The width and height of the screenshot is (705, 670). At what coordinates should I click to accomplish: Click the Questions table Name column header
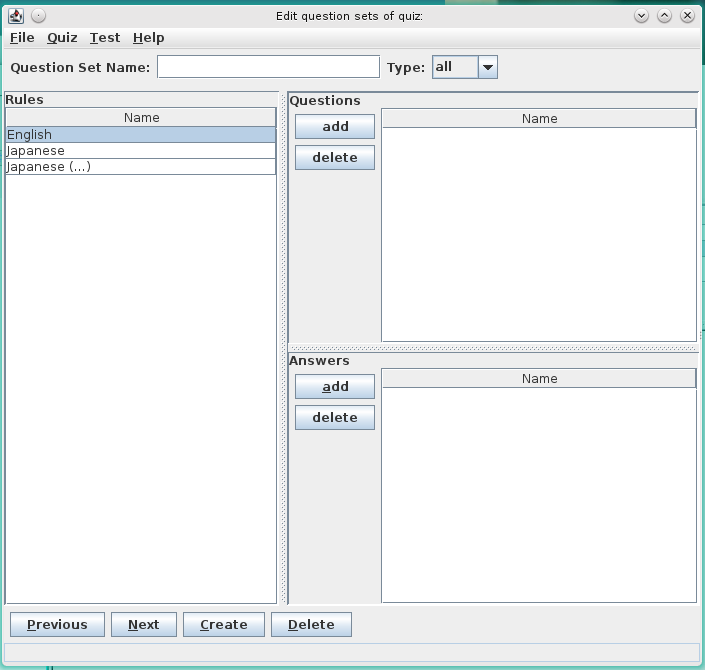click(x=539, y=118)
